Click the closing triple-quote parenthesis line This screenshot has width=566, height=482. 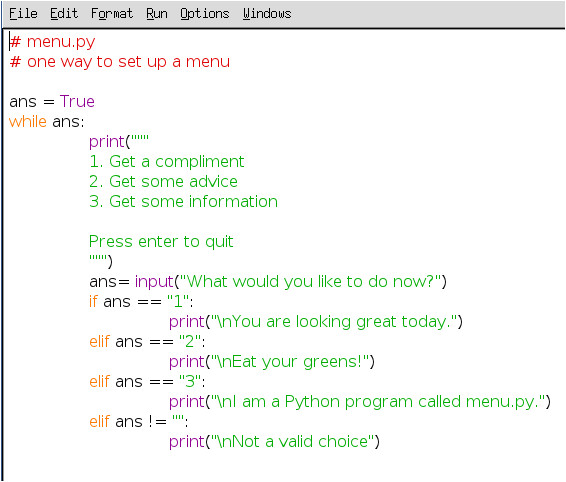point(101,261)
